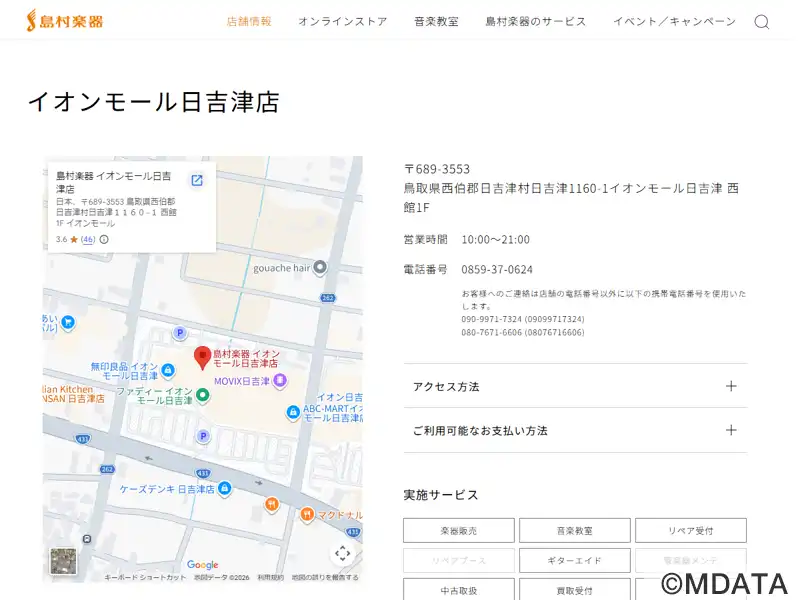Image resolution: width=800 pixels, height=600 pixels.
Task: Click phone number 0859-37-0624
Action: pyautogui.click(x=497, y=269)
